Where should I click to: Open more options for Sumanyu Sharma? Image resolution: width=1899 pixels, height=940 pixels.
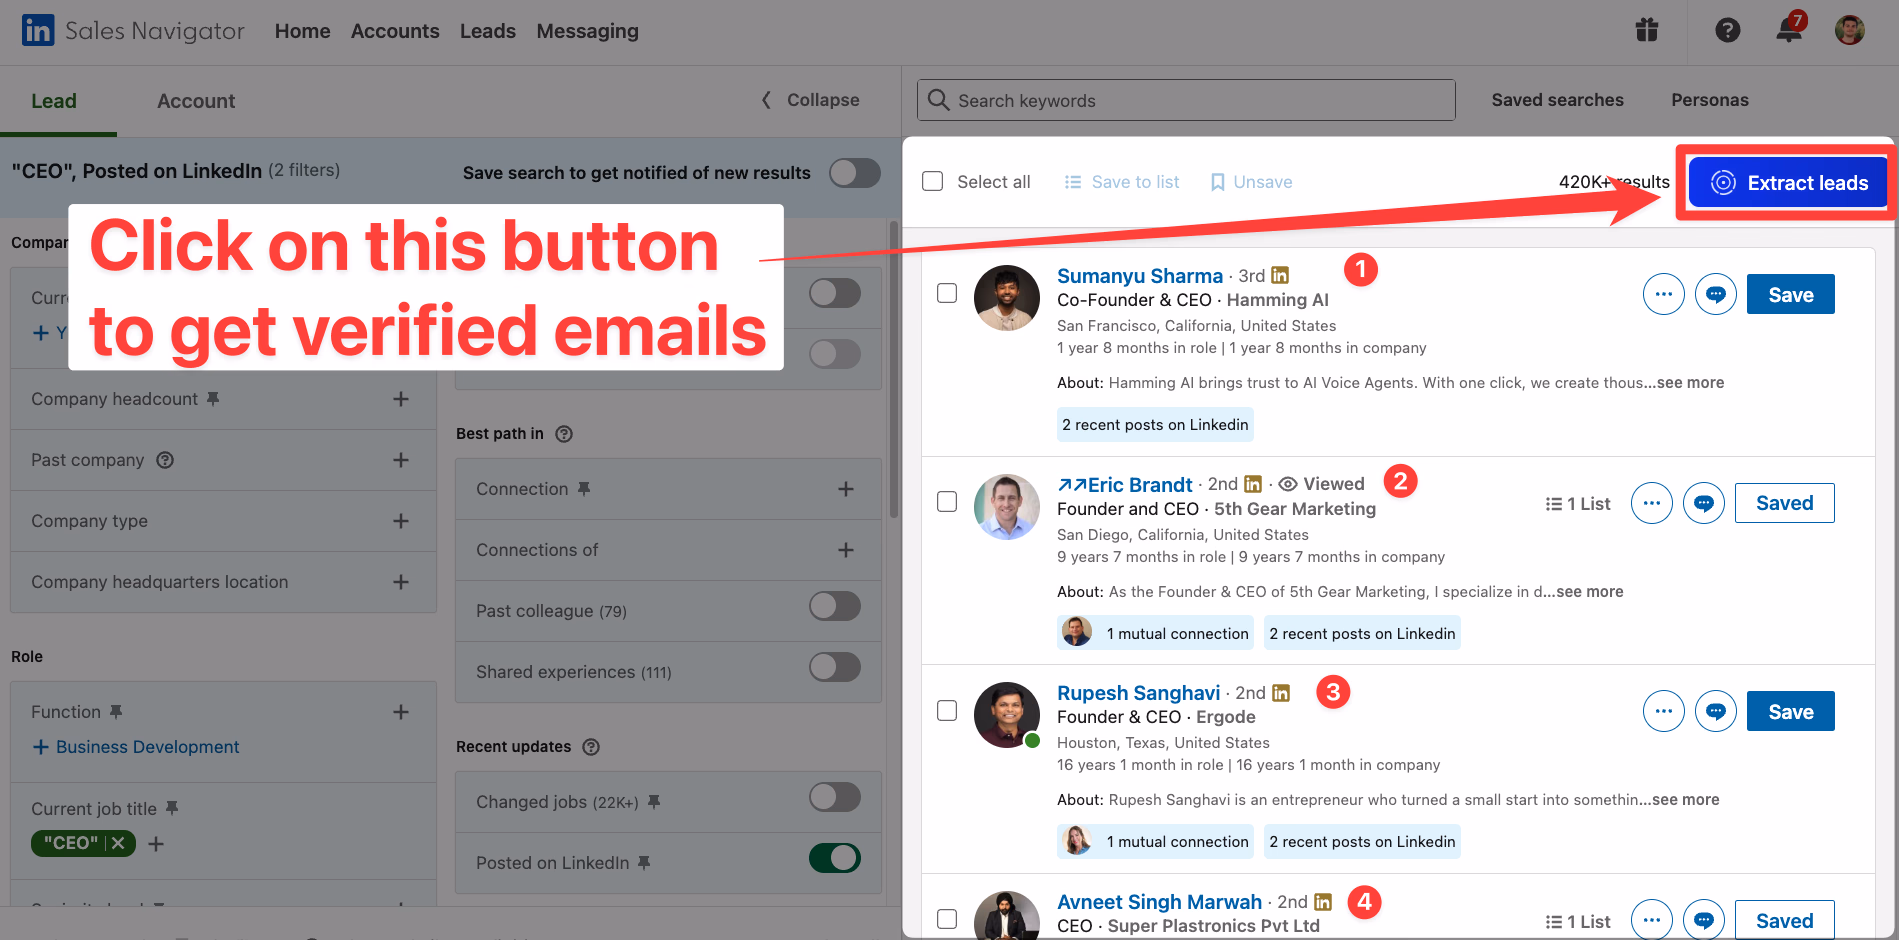1664,294
